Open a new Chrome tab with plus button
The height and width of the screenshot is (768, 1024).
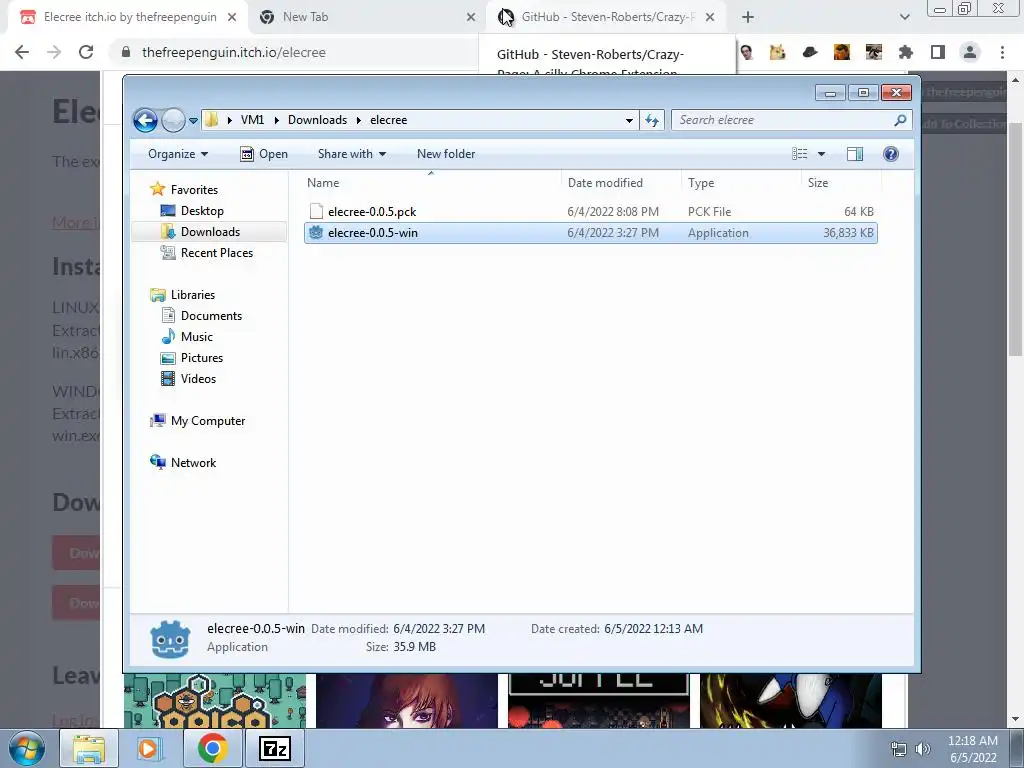748,18
